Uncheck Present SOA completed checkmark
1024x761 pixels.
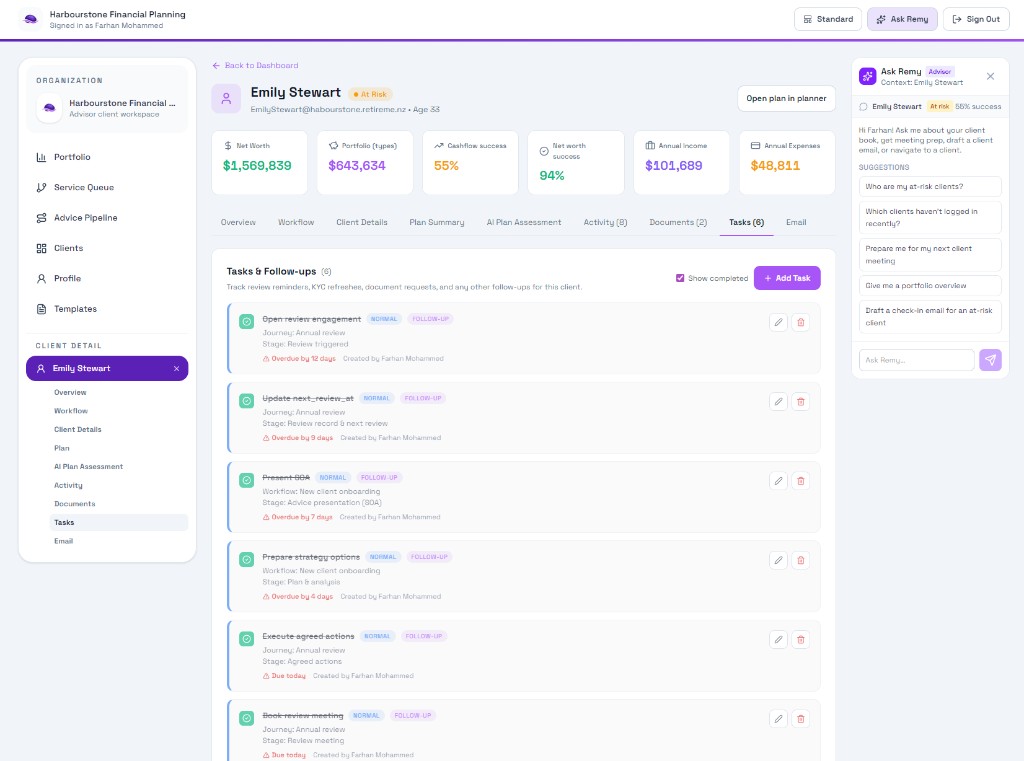[246, 480]
